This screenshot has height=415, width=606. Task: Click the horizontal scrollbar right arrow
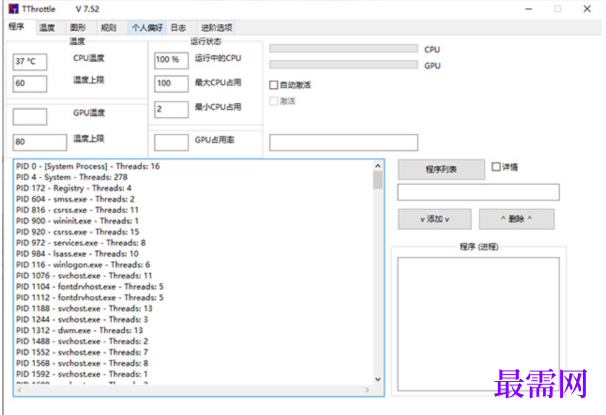click(x=367, y=390)
